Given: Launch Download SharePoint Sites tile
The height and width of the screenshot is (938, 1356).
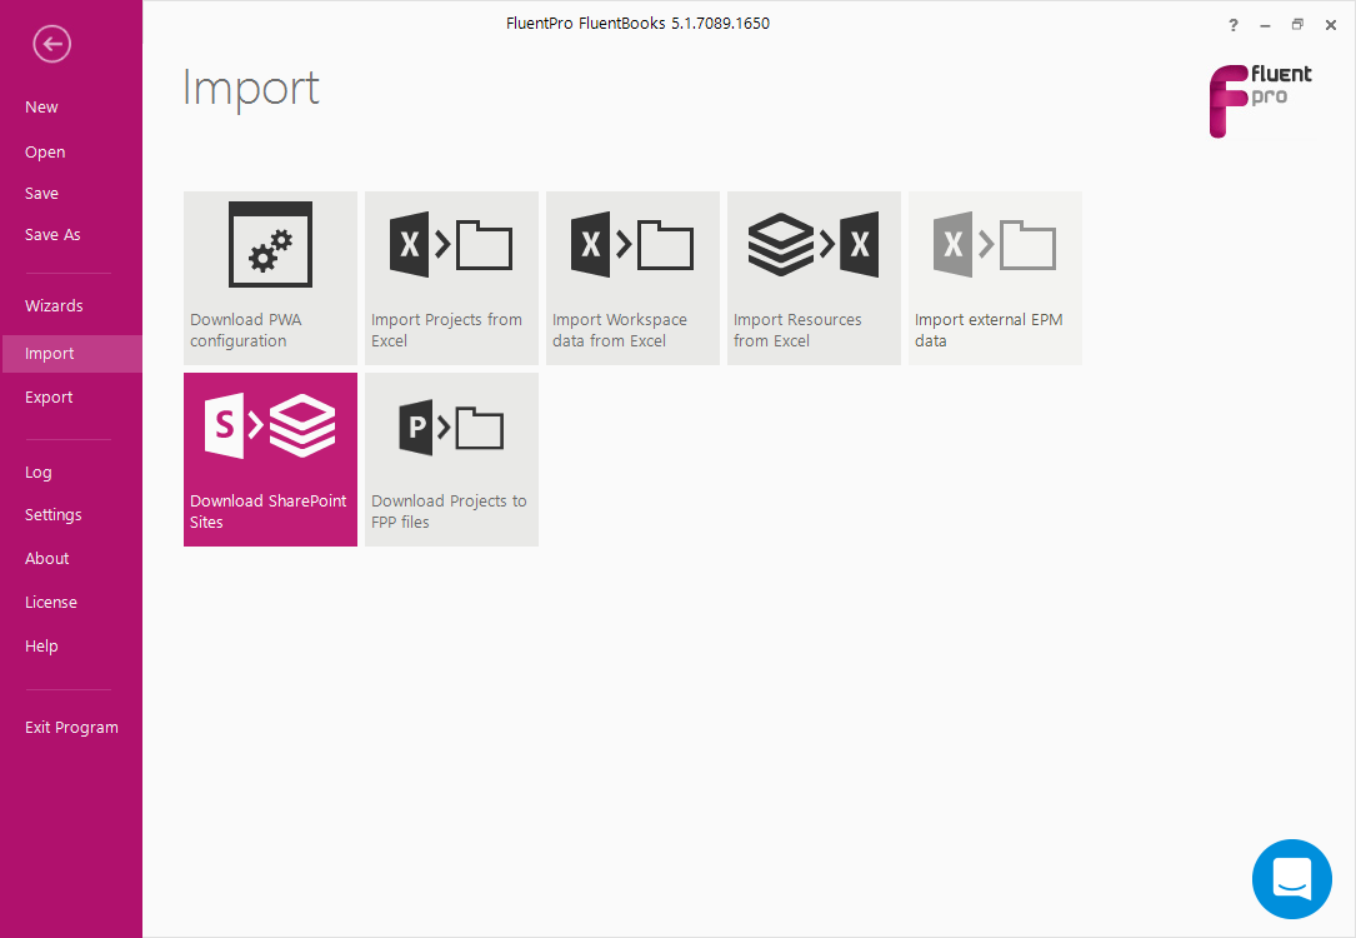Looking at the screenshot, I should 270,459.
